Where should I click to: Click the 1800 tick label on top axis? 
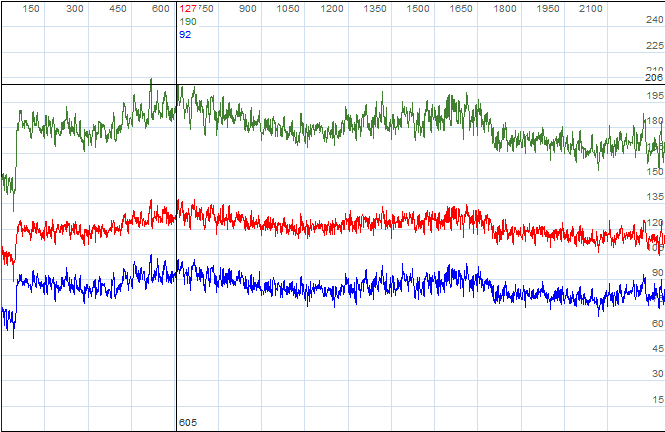[505, 9]
